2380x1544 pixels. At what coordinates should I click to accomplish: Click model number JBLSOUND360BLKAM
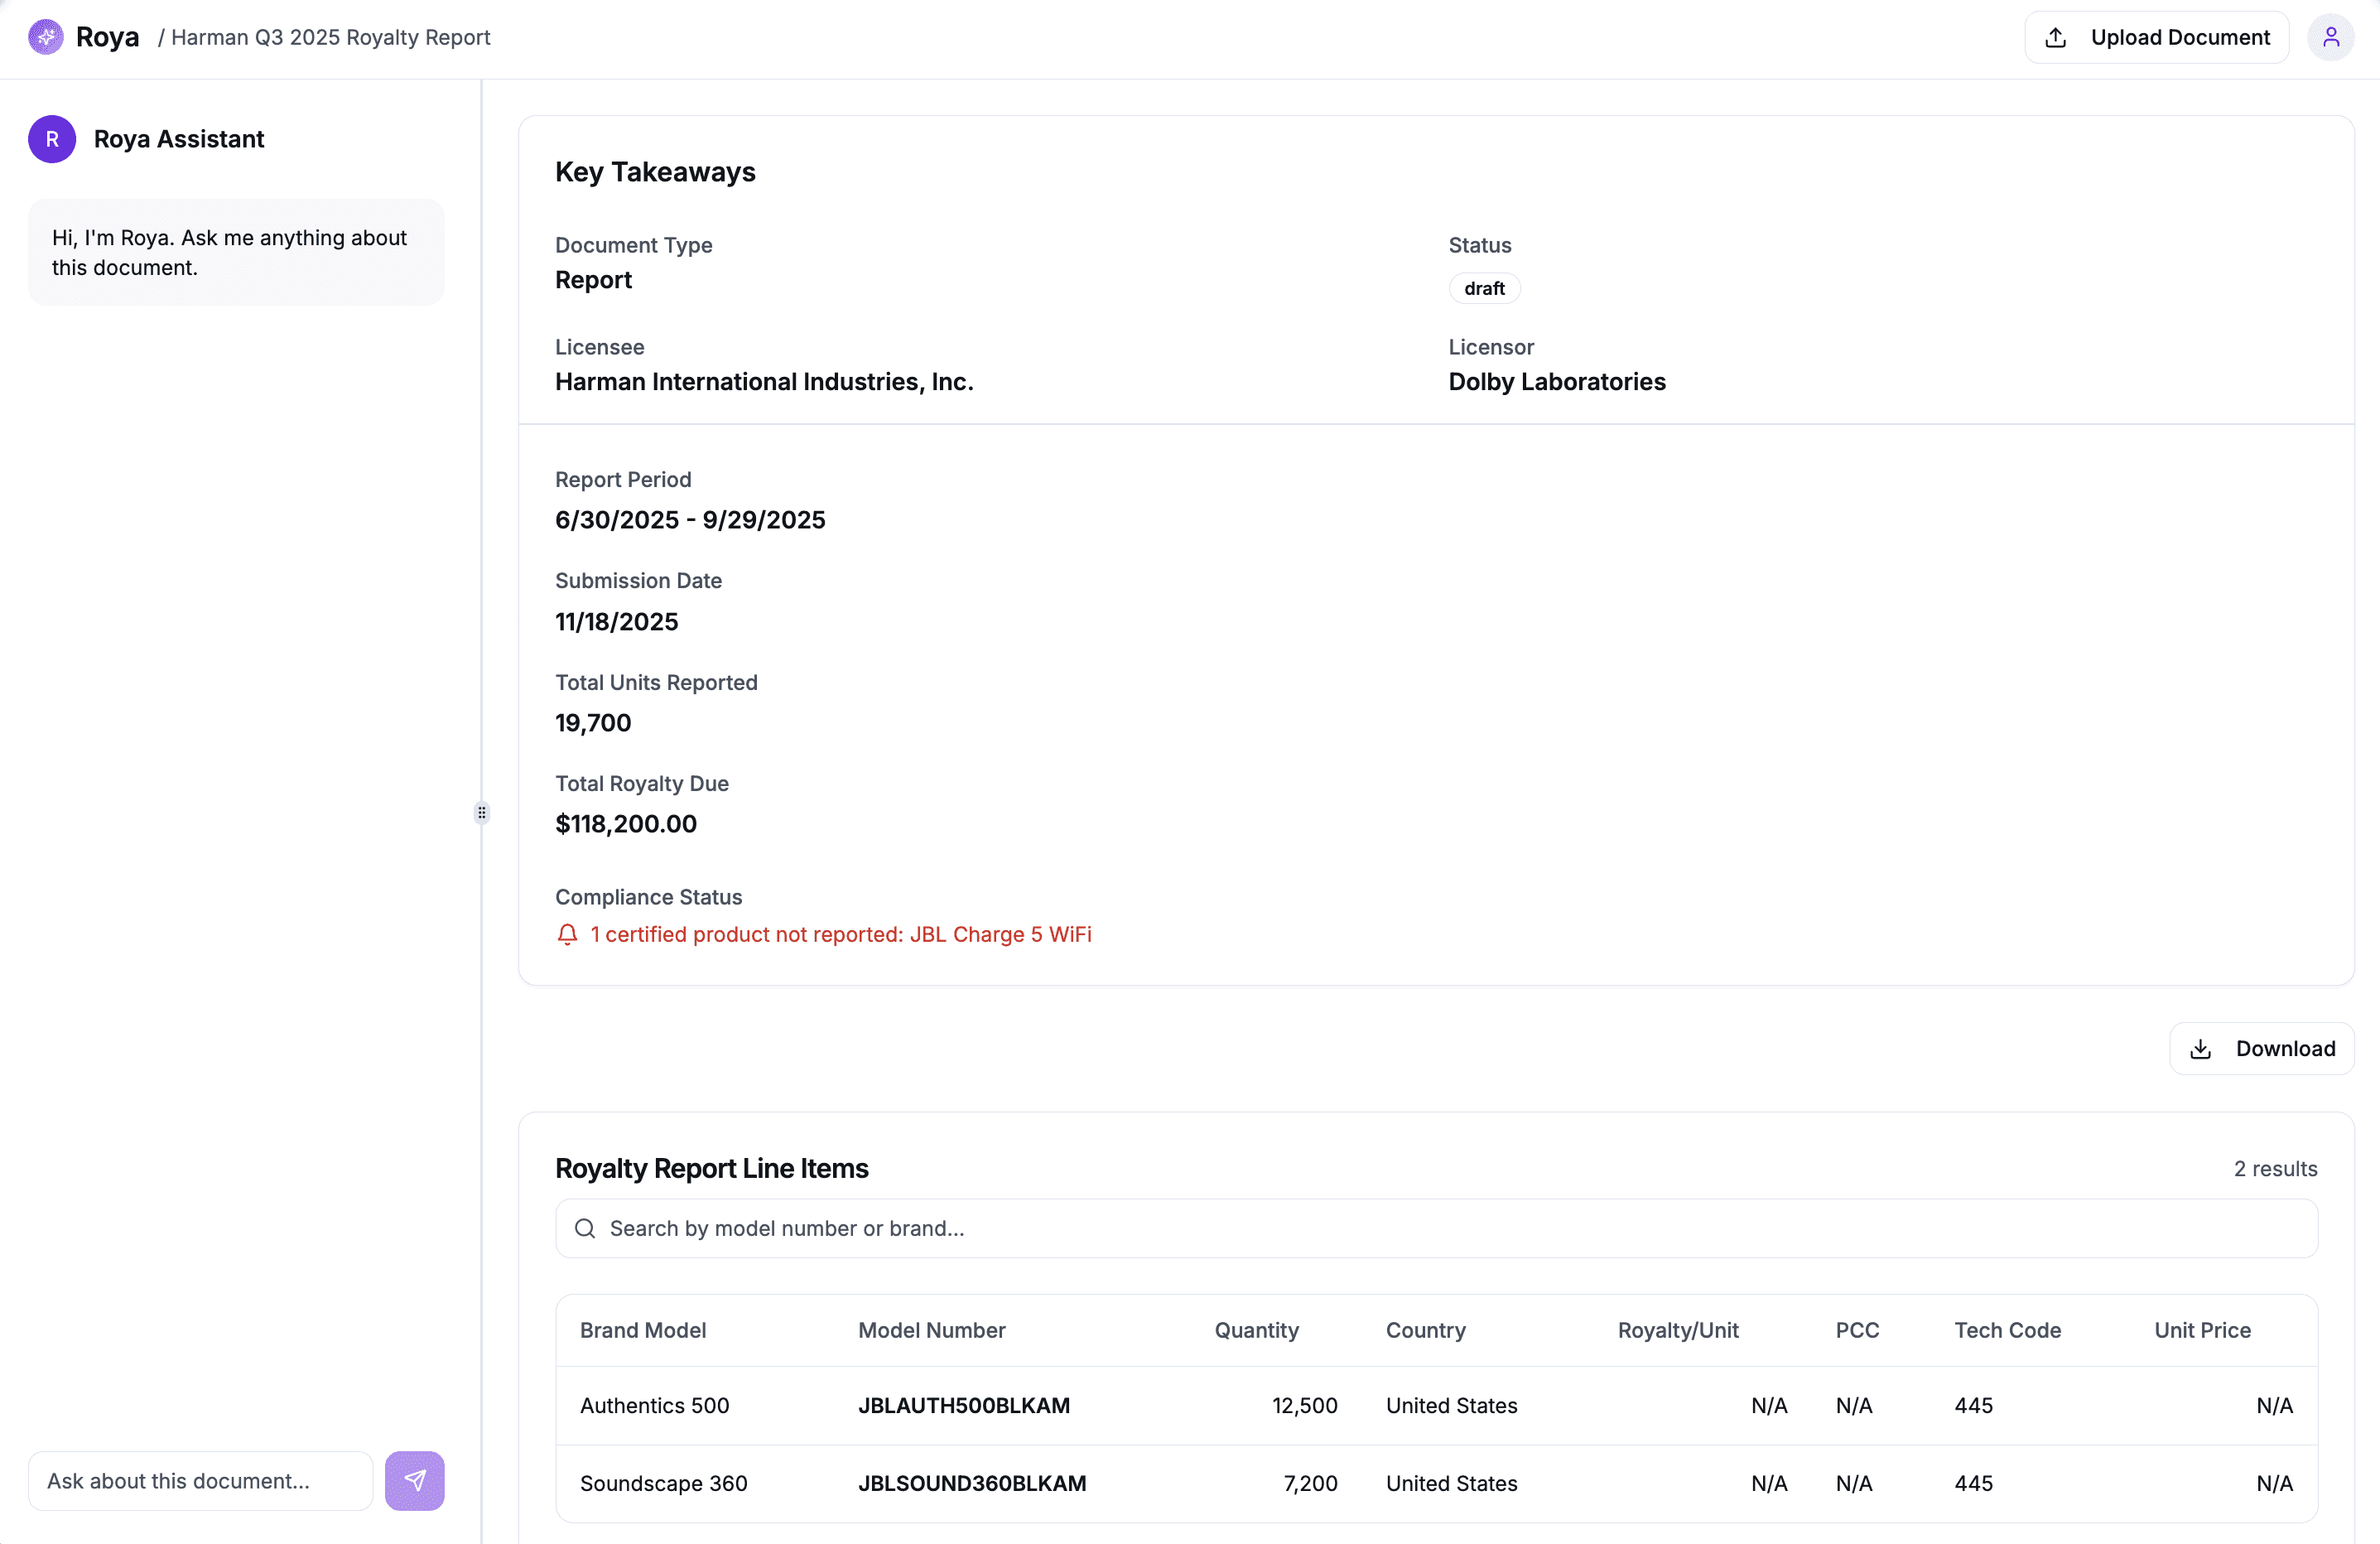(972, 1483)
